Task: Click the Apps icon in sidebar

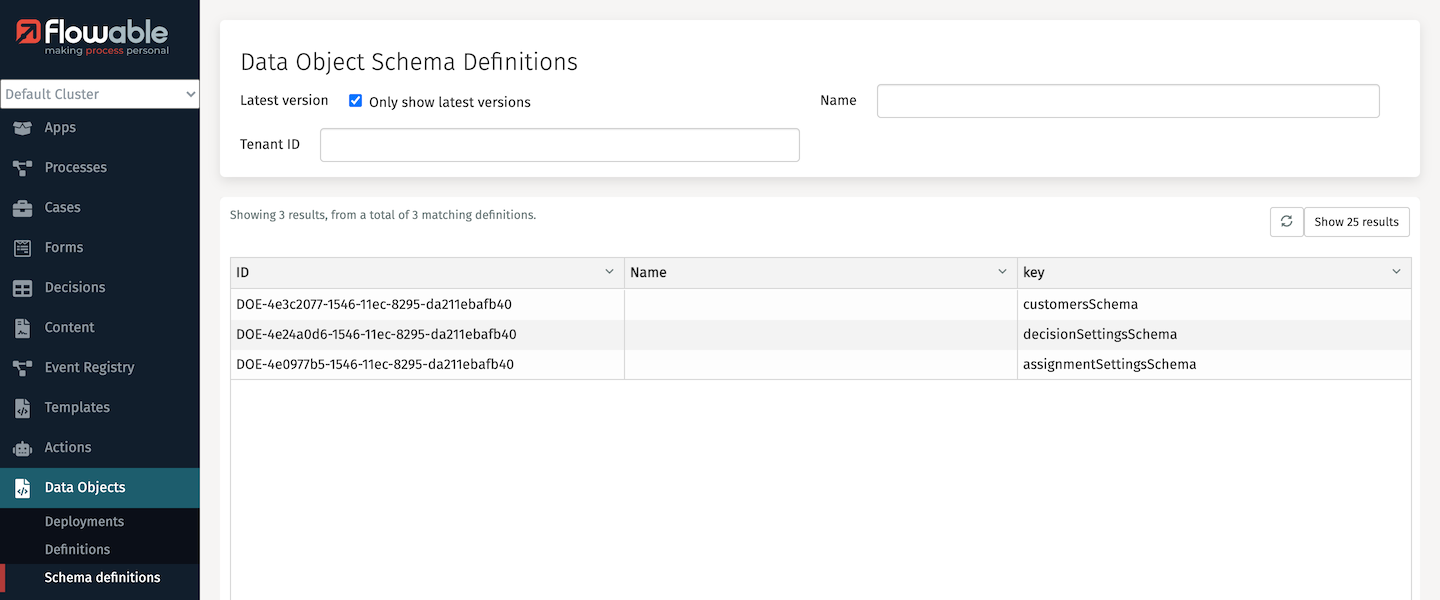Action: [22, 128]
